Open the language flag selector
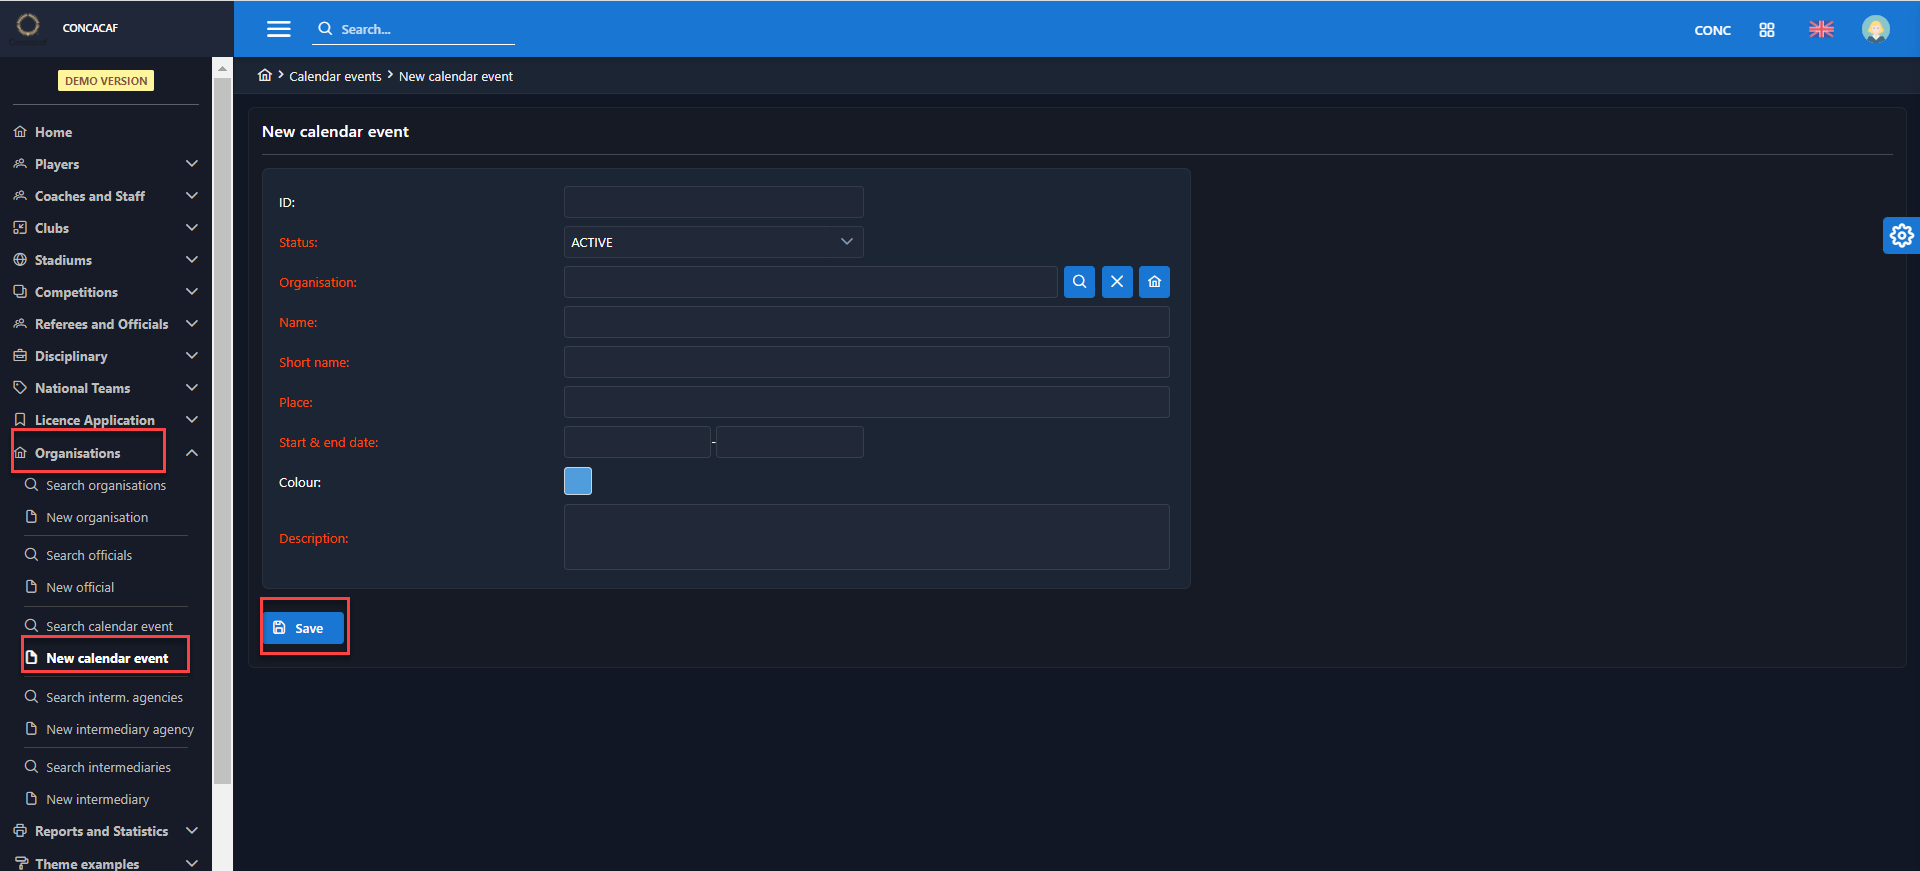1920x871 pixels. [1821, 29]
